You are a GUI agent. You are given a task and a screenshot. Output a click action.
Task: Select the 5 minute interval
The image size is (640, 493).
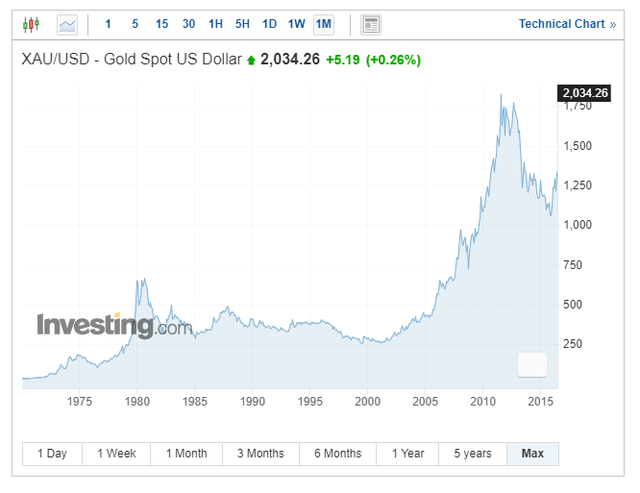(135, 24)
